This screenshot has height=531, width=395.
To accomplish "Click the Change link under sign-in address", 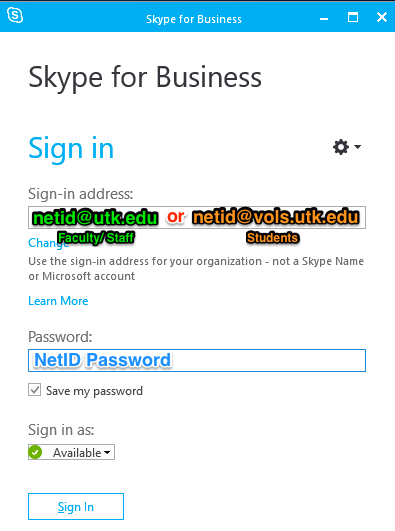I will point(49,242).
